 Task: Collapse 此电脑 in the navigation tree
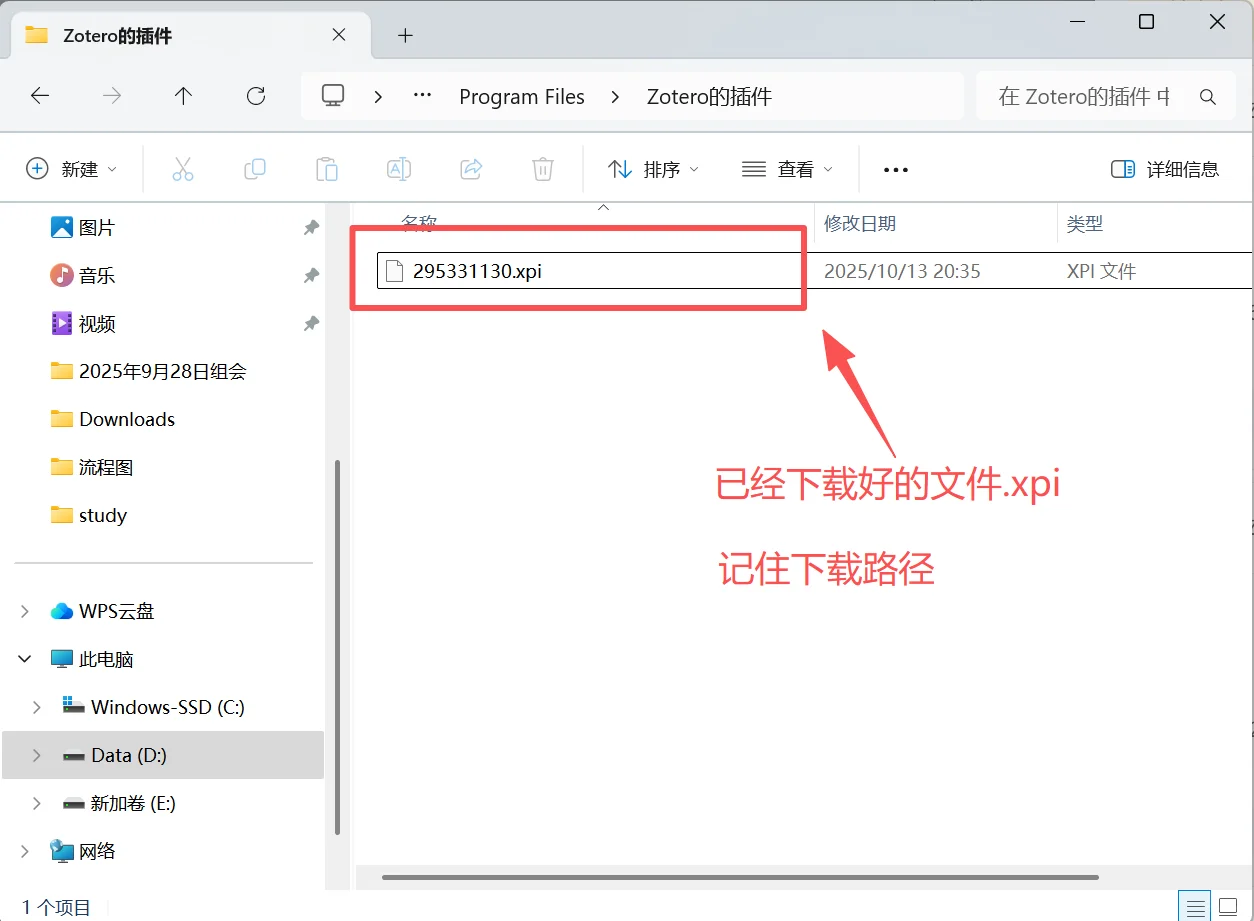pos(22,659)
